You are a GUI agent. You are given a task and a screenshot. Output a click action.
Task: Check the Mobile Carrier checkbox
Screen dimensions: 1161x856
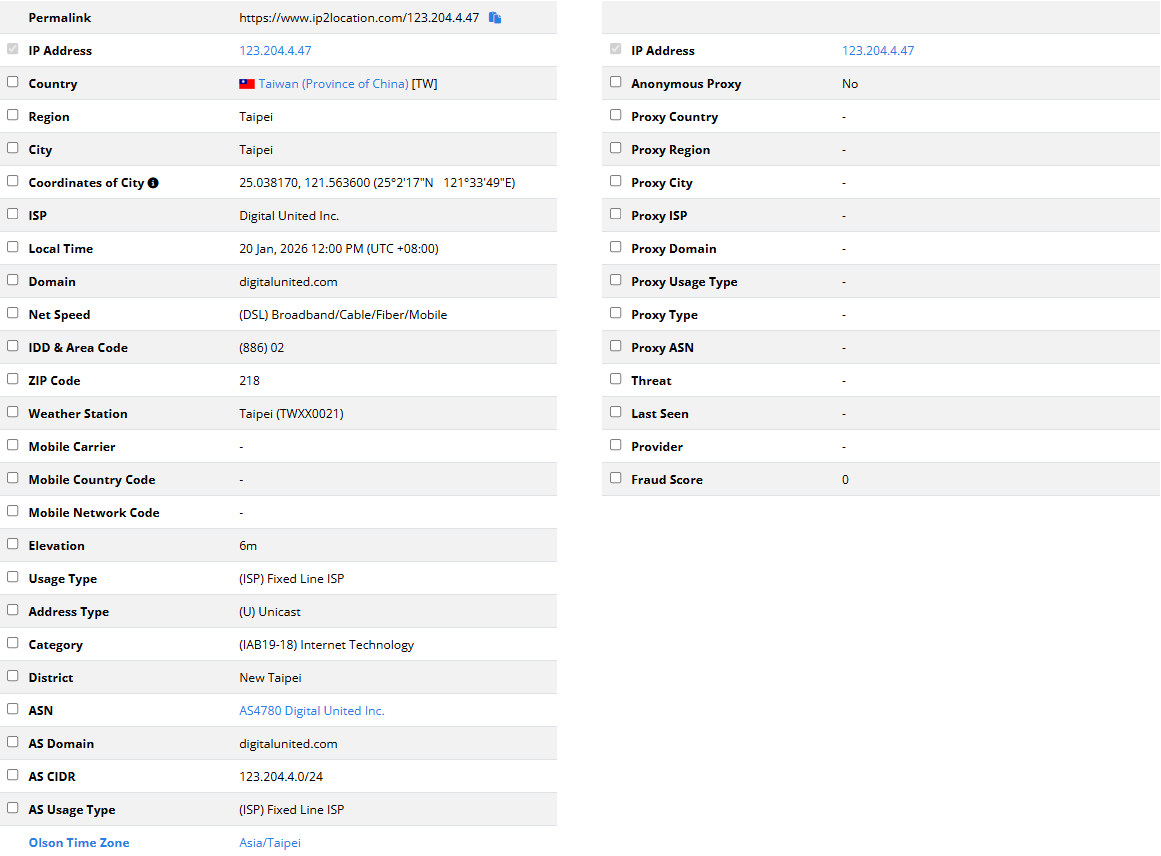point(13,445)
